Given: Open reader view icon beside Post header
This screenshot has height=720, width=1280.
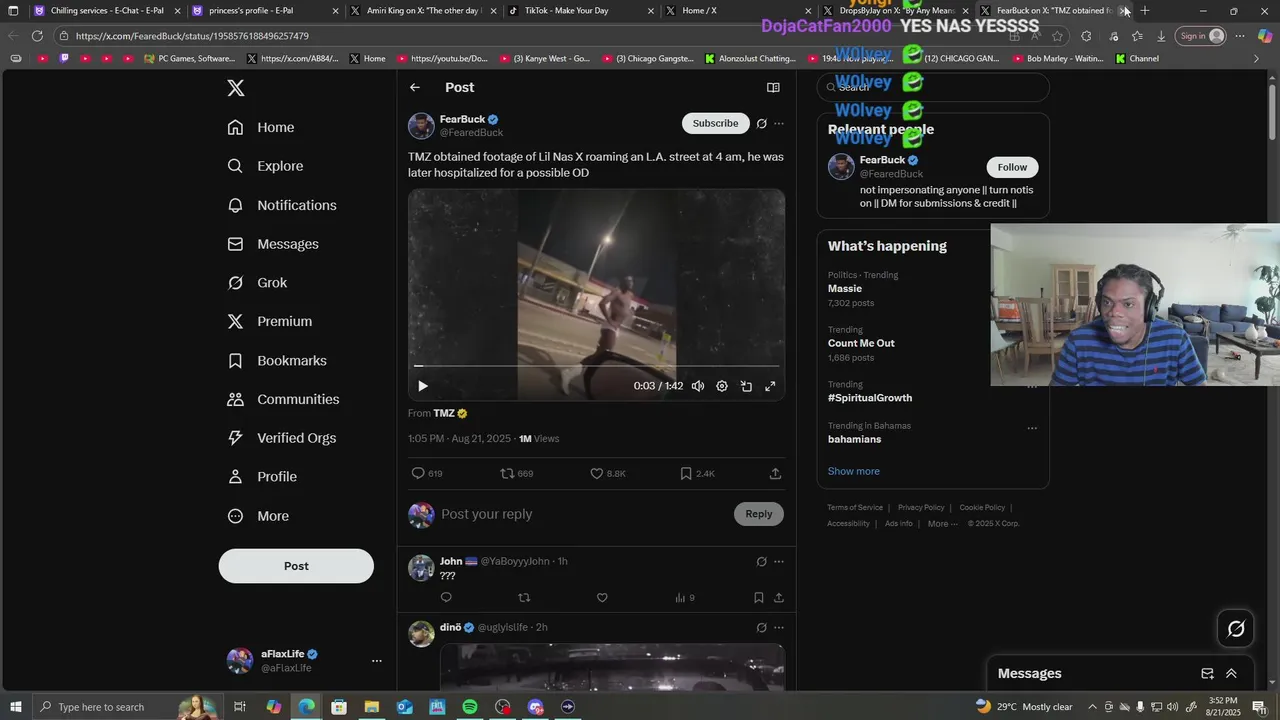Looking at the screenshot, I should 773,88.
